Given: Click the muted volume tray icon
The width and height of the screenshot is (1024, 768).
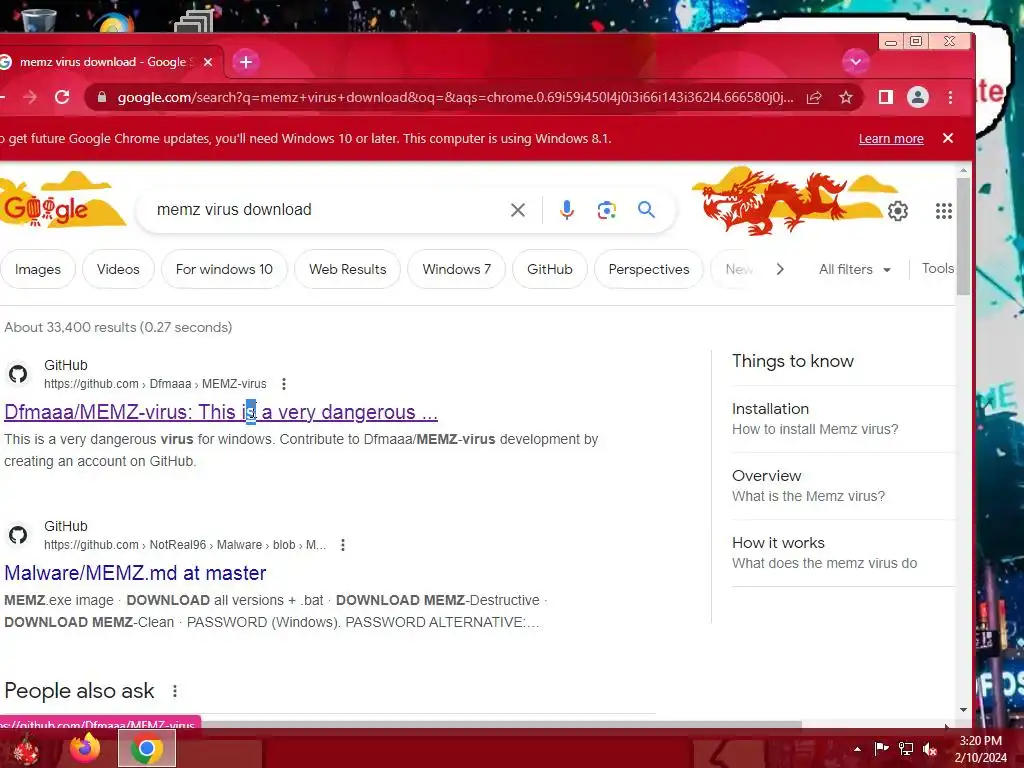Looking at the screenshot, I should click(x=930, y=749).
